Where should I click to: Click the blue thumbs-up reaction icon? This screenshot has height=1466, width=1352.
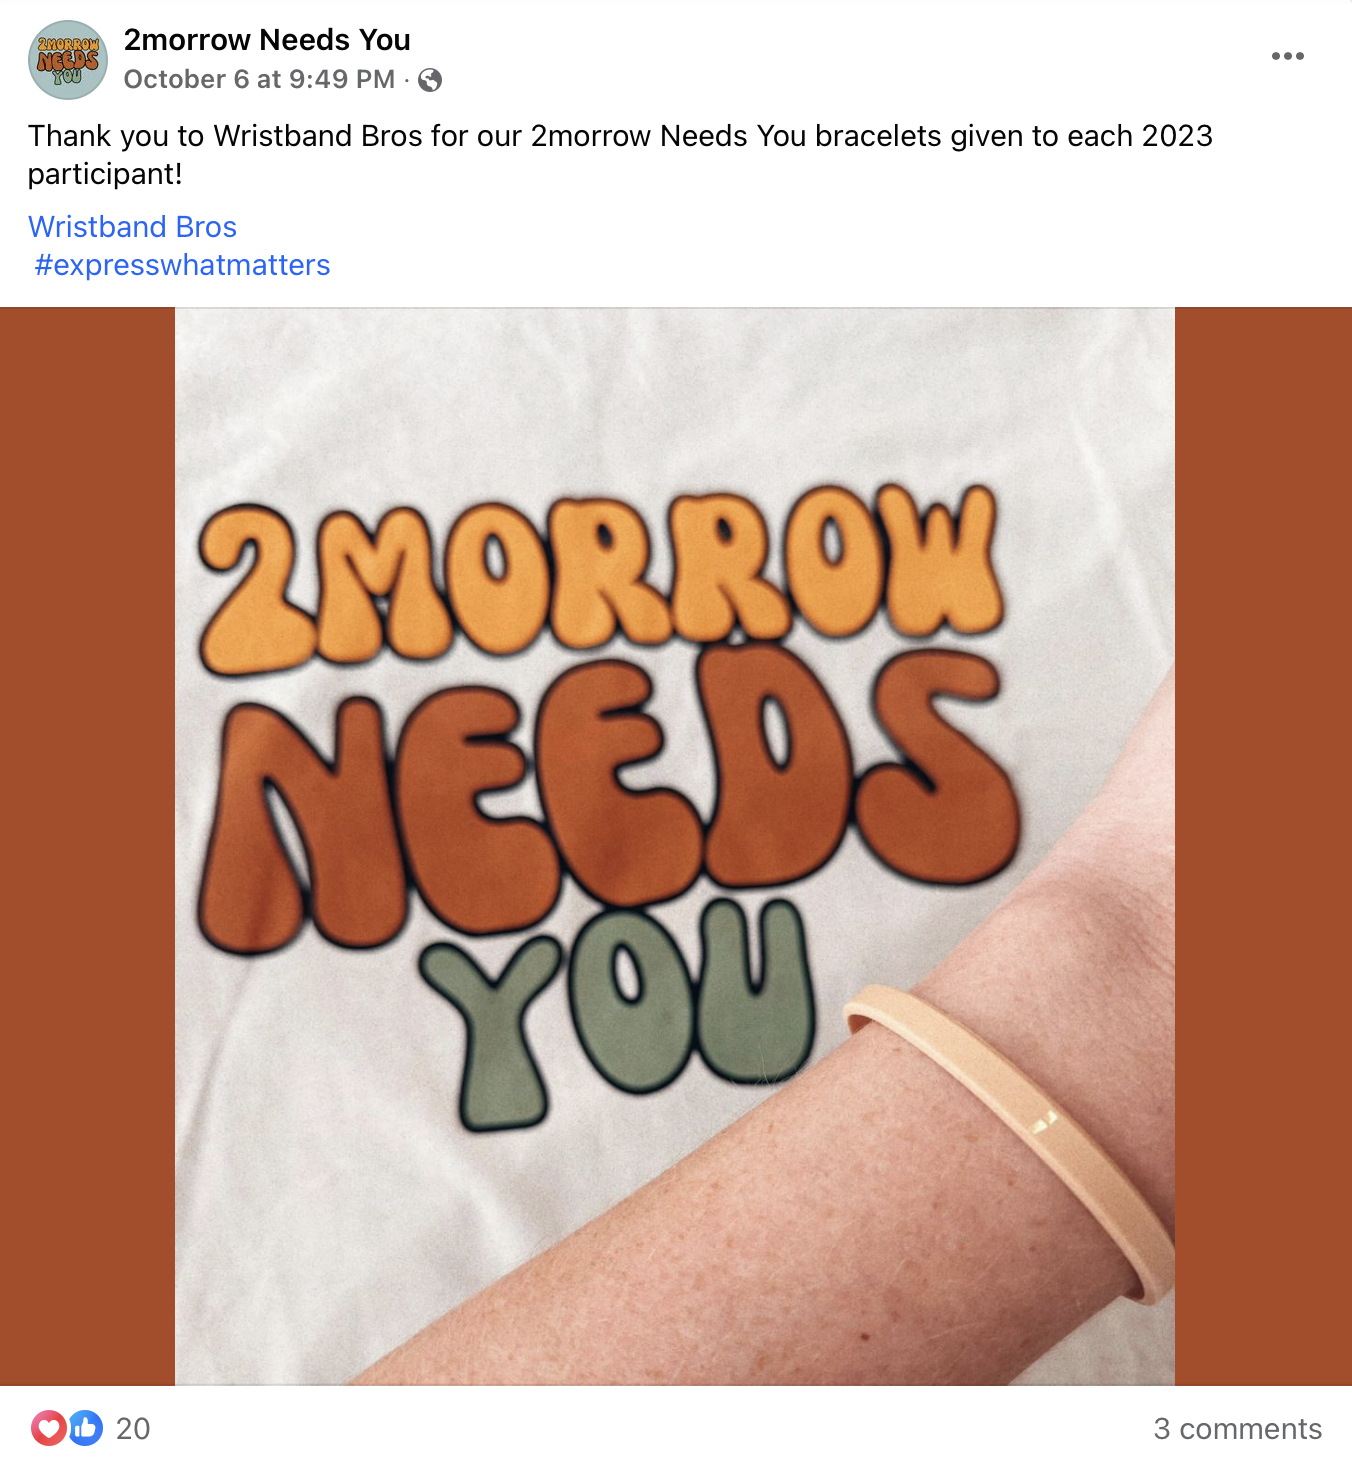tap(86, 1428)
